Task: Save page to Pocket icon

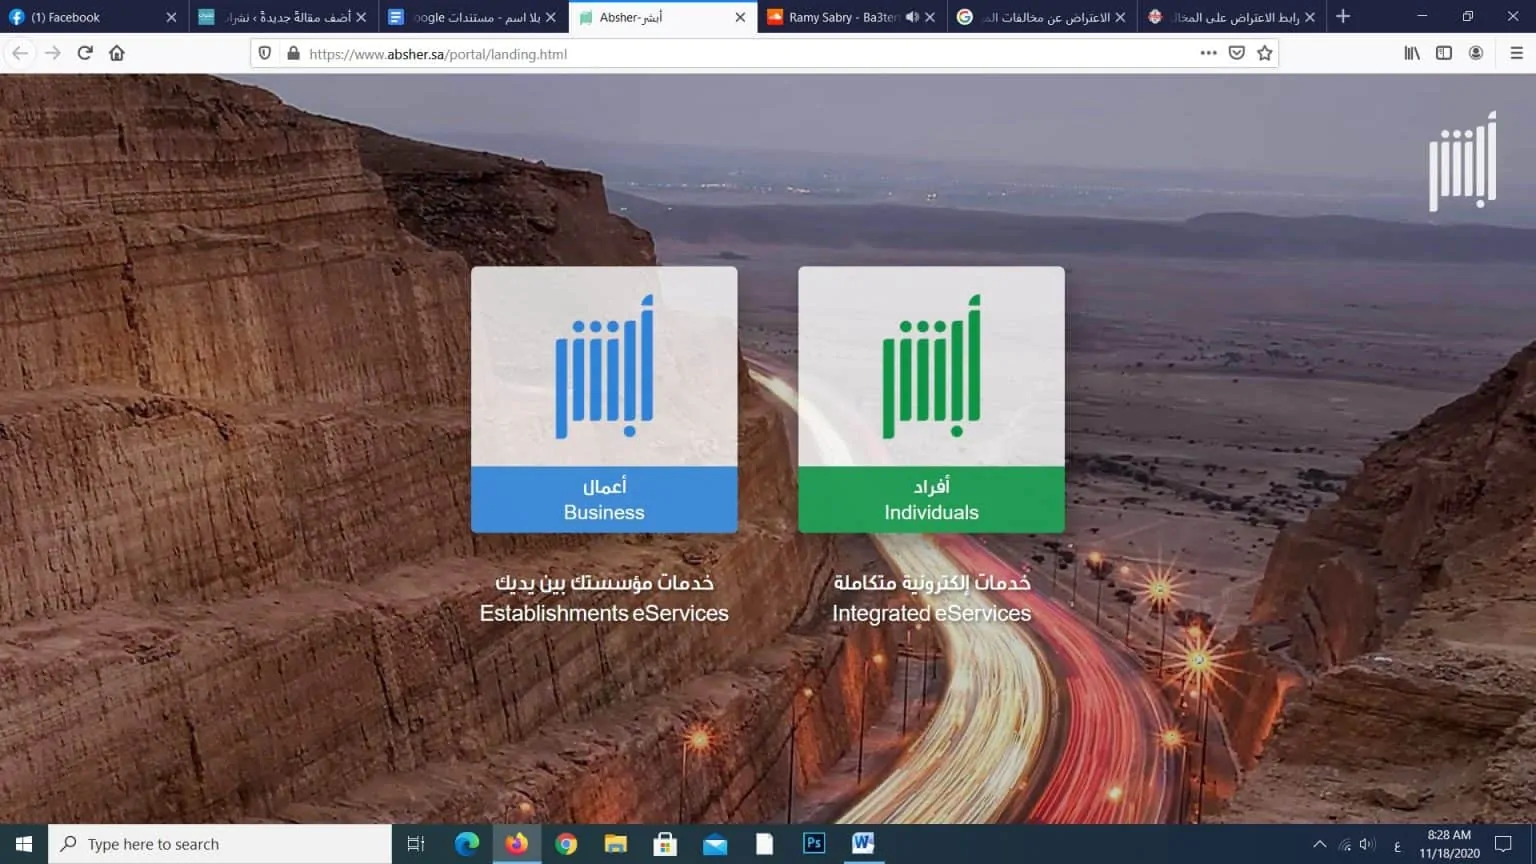Action: [1237, 53]
